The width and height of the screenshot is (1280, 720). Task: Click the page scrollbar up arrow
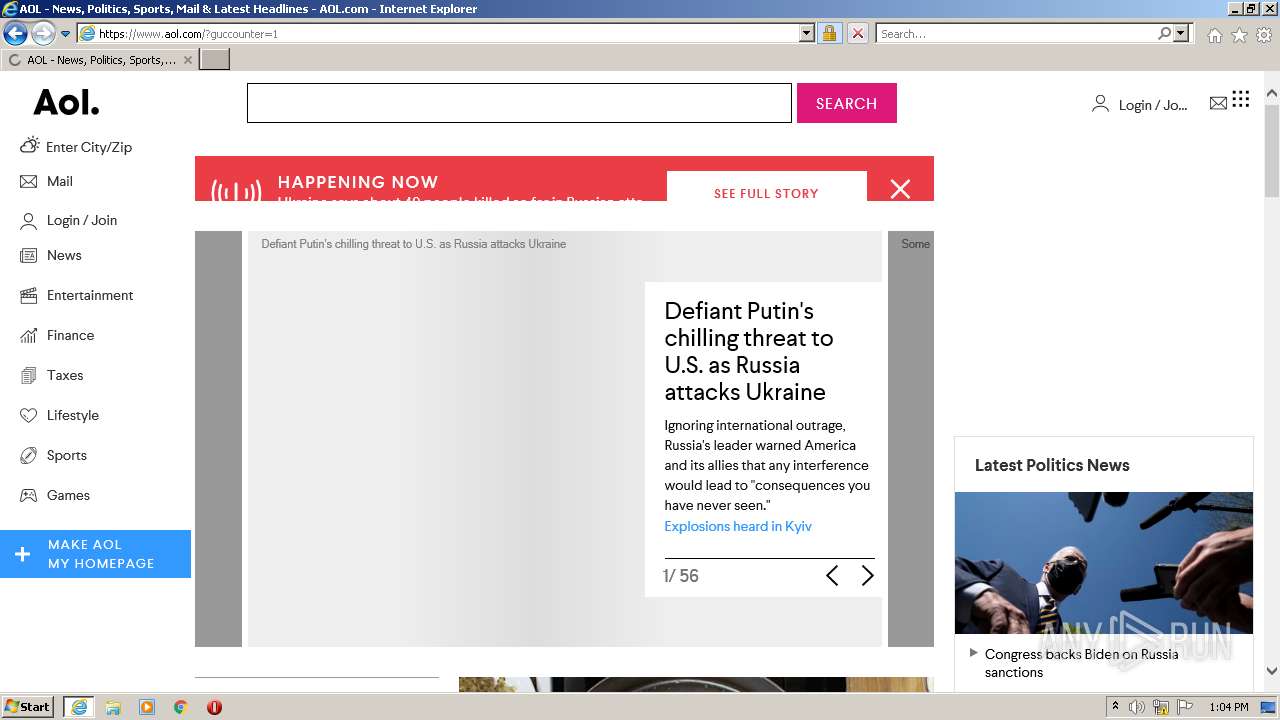1272,94
